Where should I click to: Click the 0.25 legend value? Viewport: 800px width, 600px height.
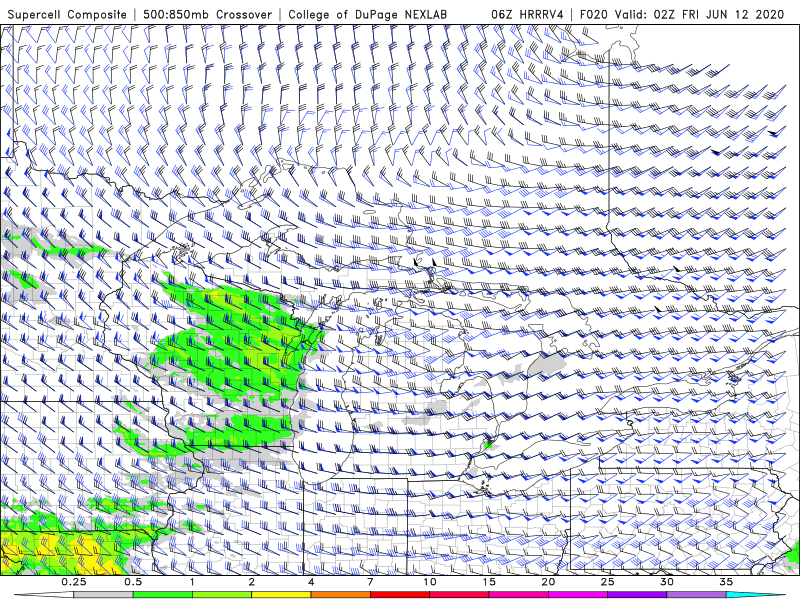[x=74, y=582]
